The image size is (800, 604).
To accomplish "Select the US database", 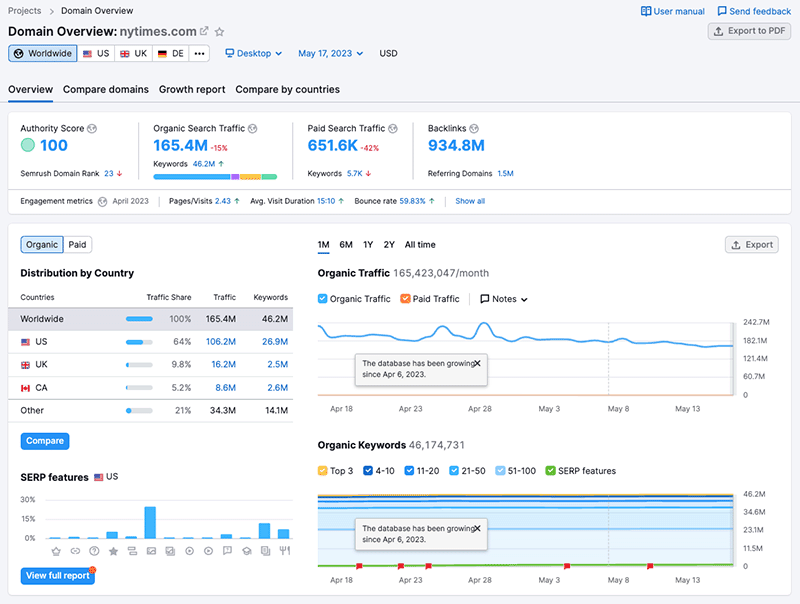I will pyautogui.click(x=96, y=53).
